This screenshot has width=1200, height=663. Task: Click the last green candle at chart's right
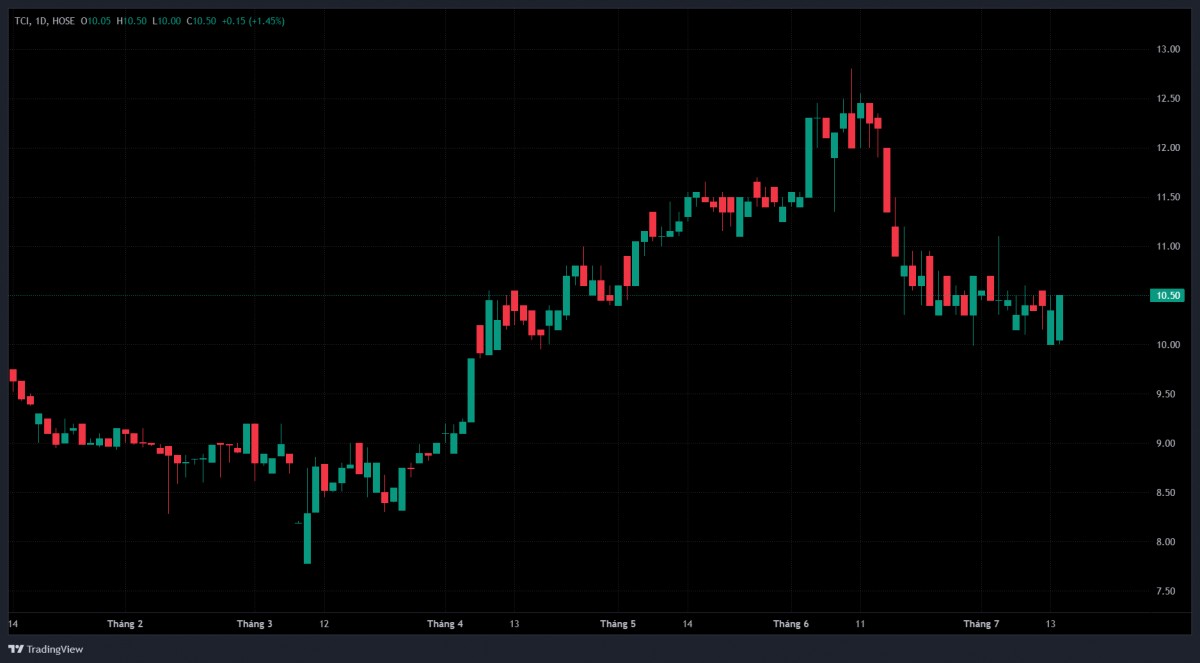[1059, 318]
